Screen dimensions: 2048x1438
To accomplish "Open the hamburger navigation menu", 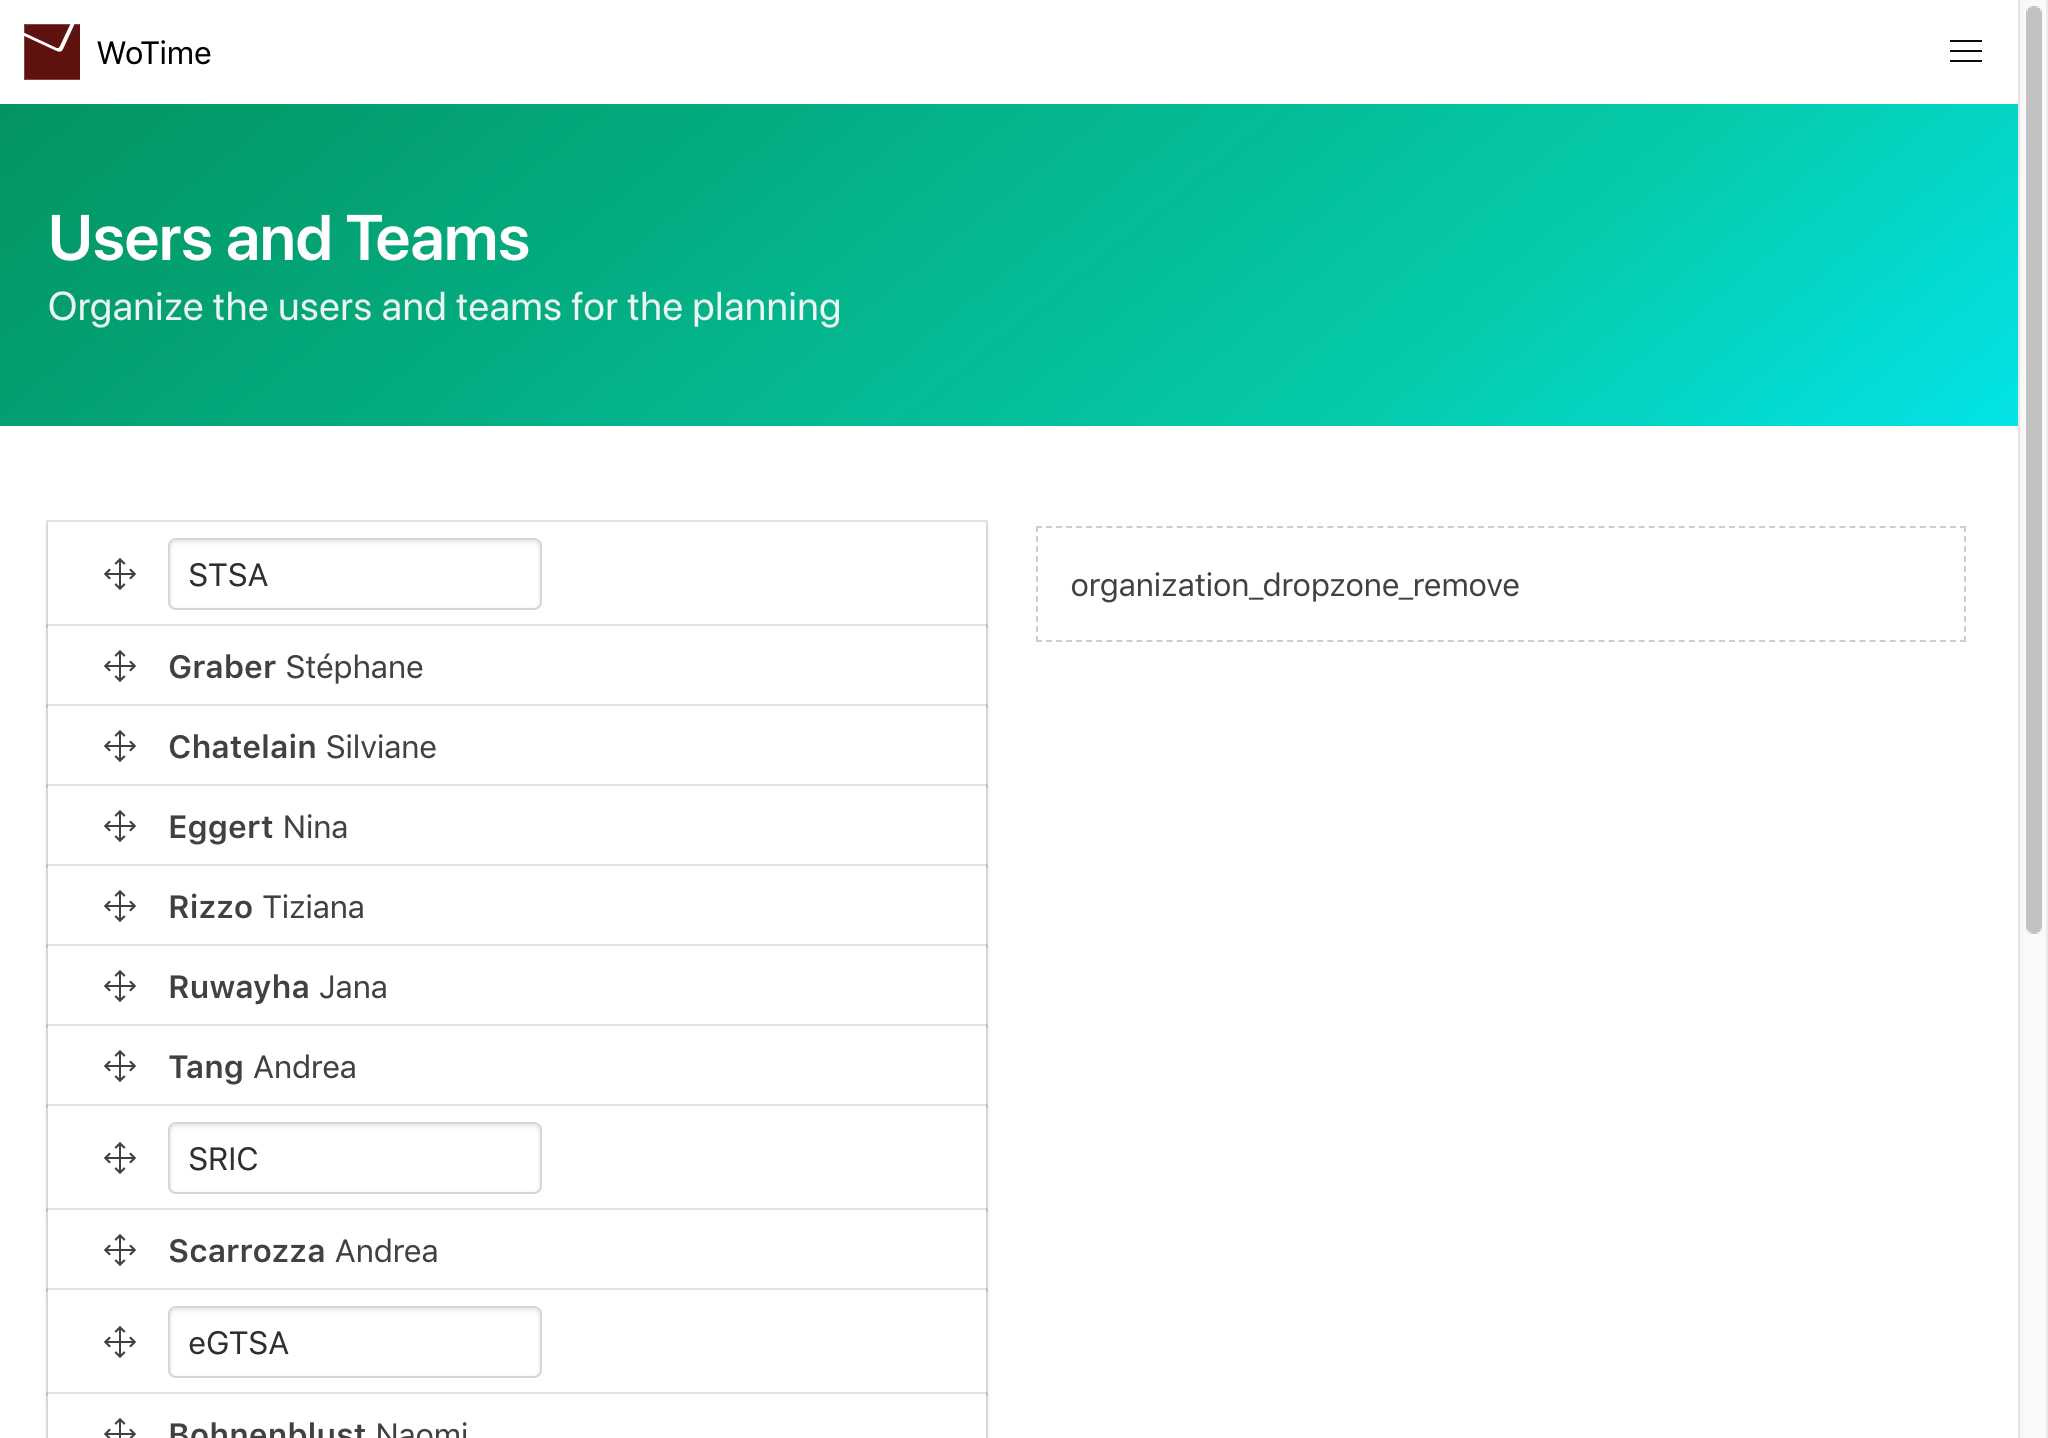I will coord(1965,52).
